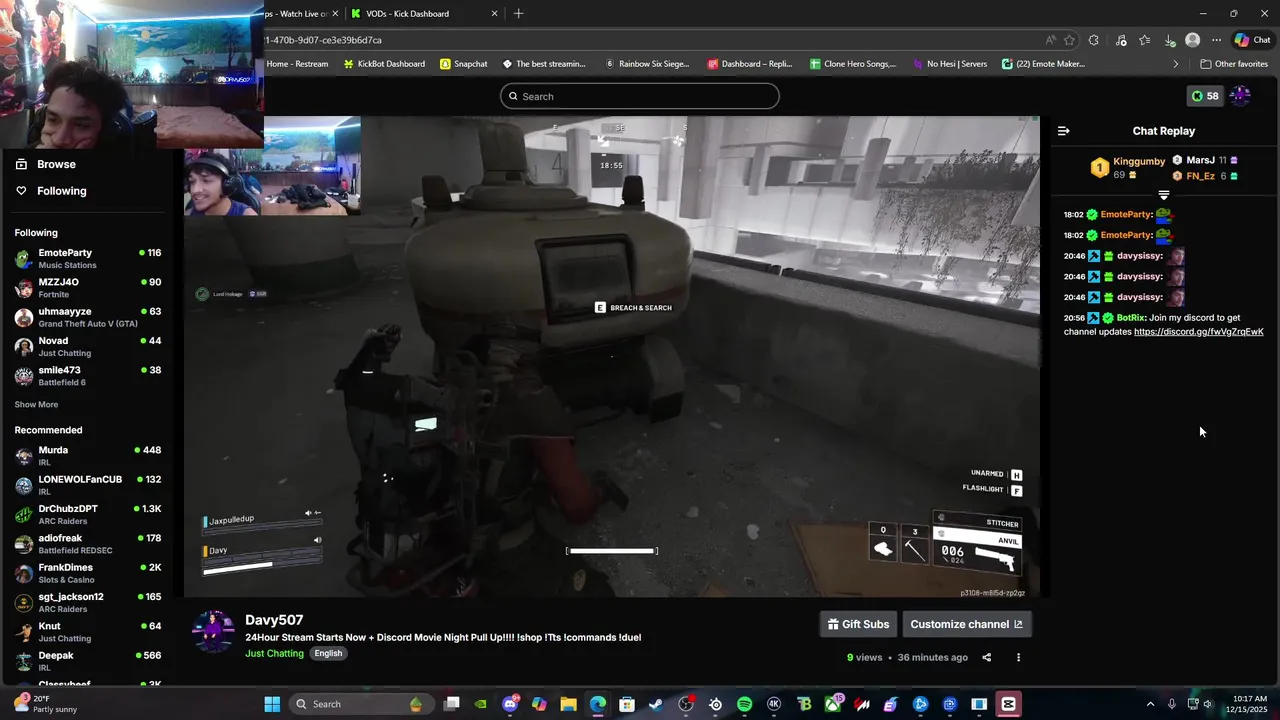Open the green 58 balance indicator

[x=1205, y=96]
